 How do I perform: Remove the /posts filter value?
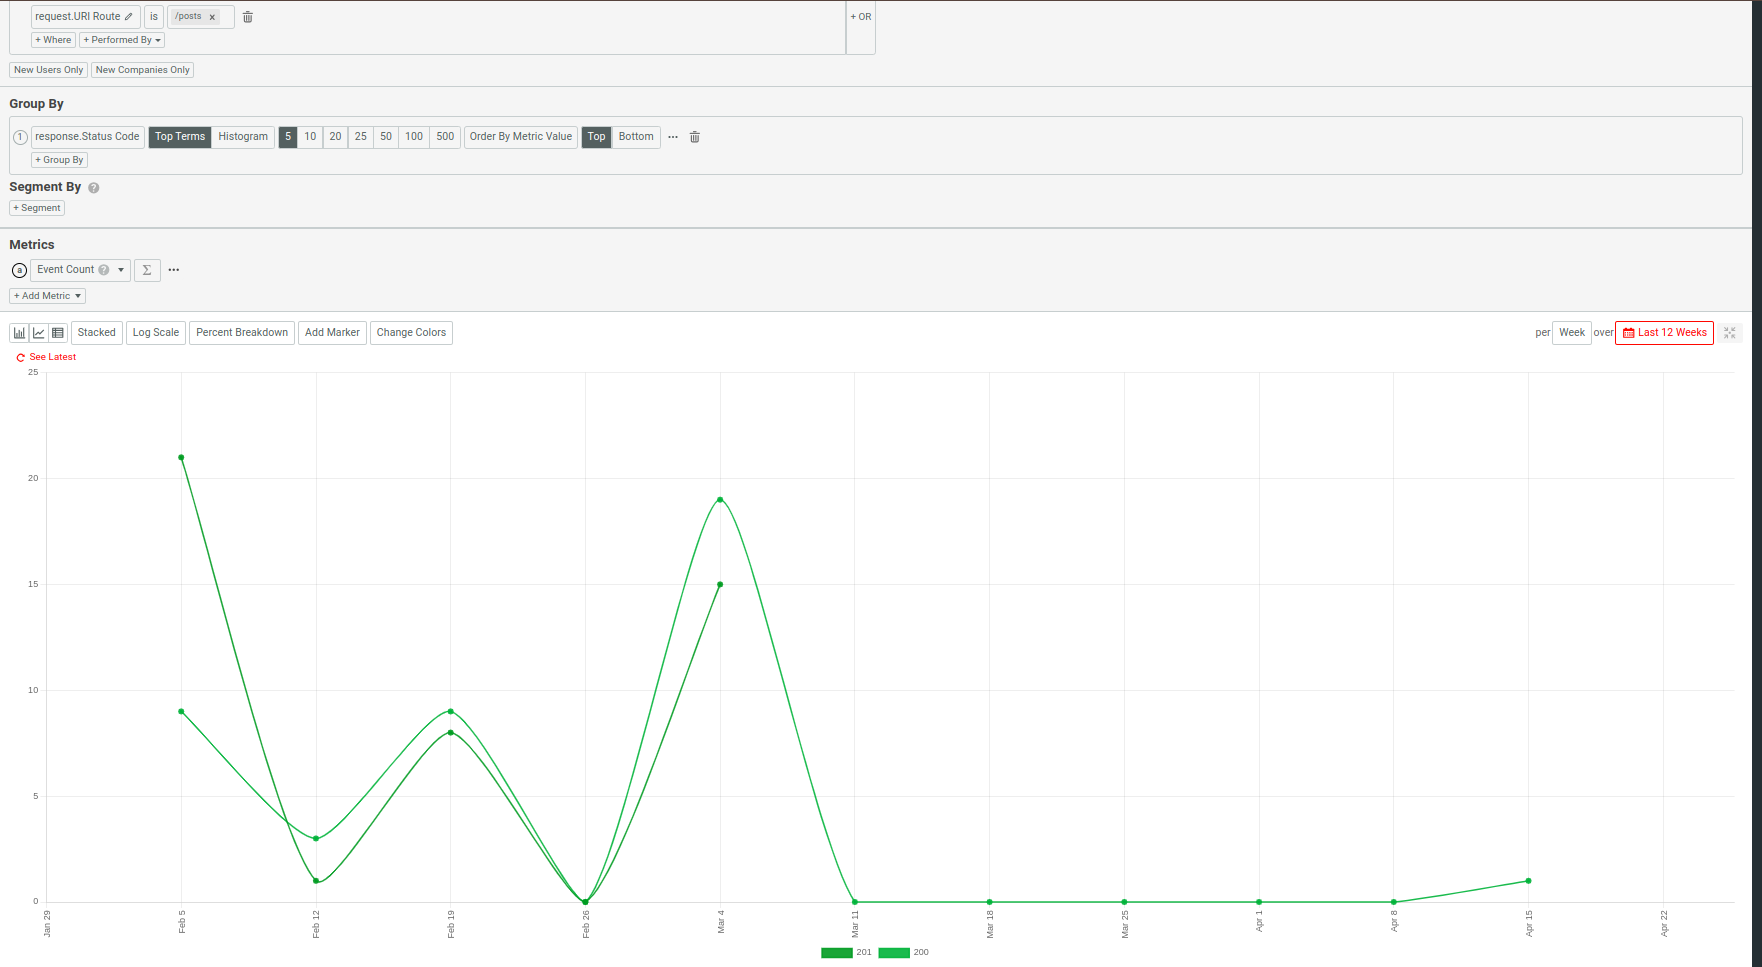click(212, 16)
